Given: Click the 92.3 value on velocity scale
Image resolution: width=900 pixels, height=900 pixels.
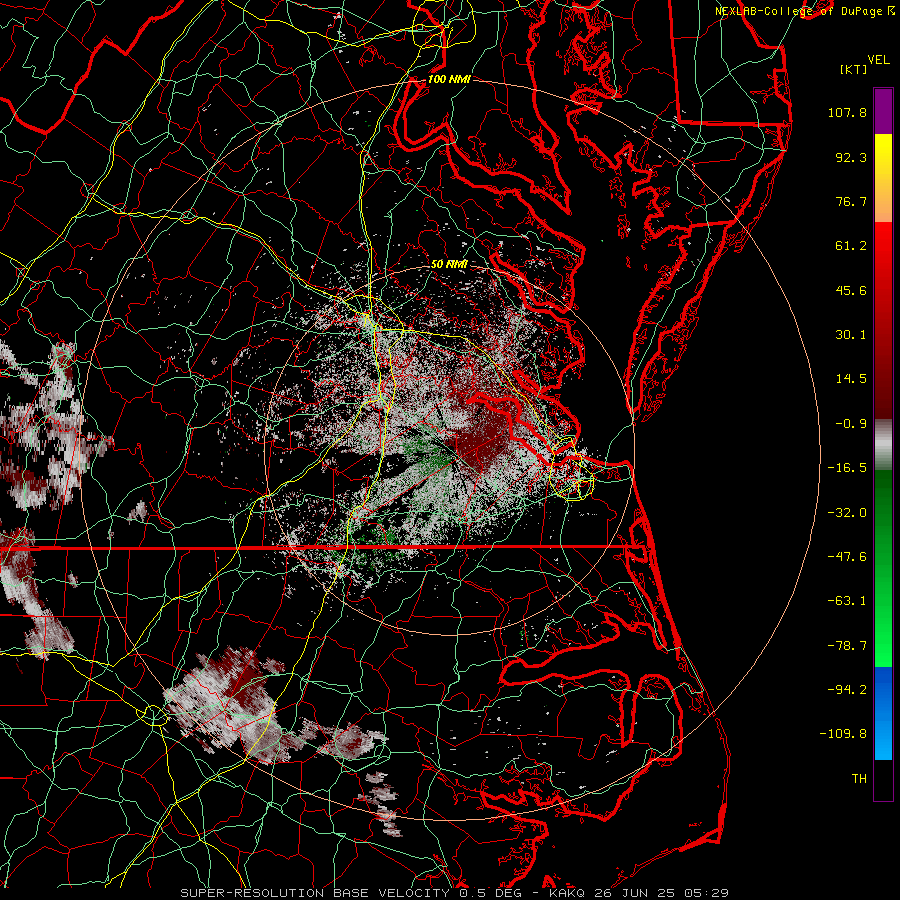Looking at the screenshot, I should [851, 157].
